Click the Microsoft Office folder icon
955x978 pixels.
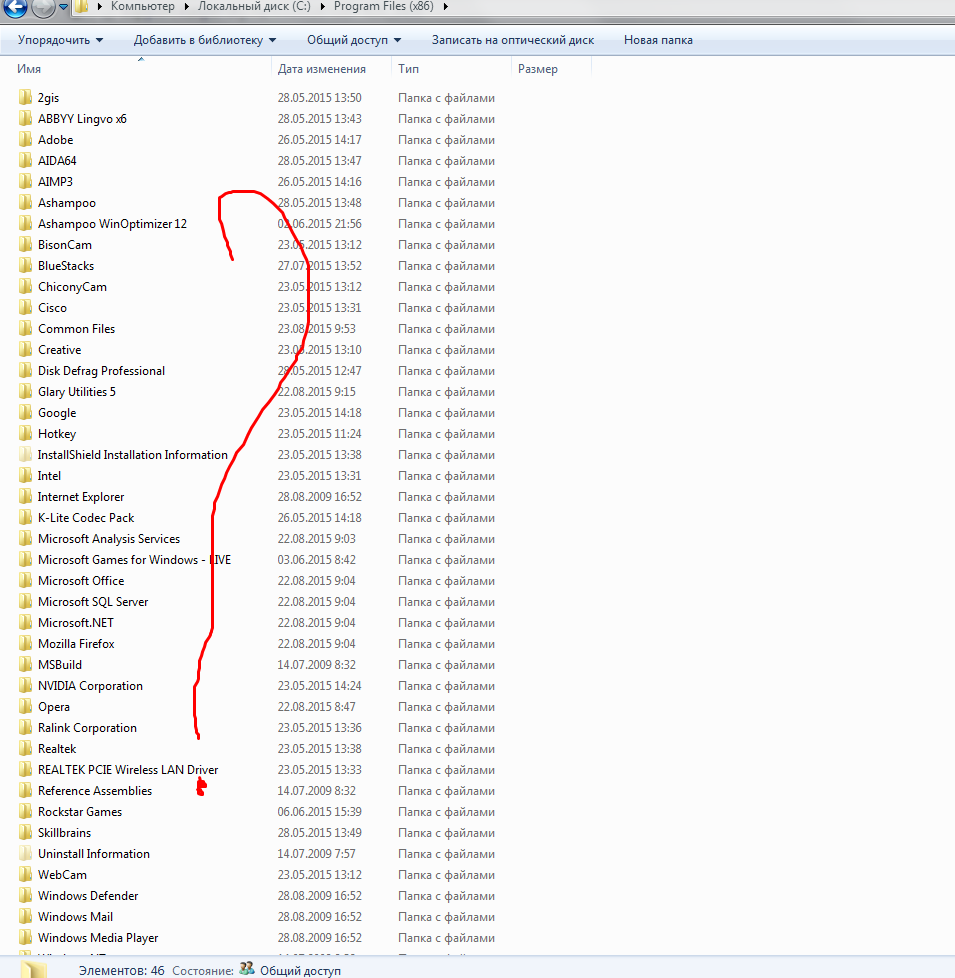coord(25,581)
